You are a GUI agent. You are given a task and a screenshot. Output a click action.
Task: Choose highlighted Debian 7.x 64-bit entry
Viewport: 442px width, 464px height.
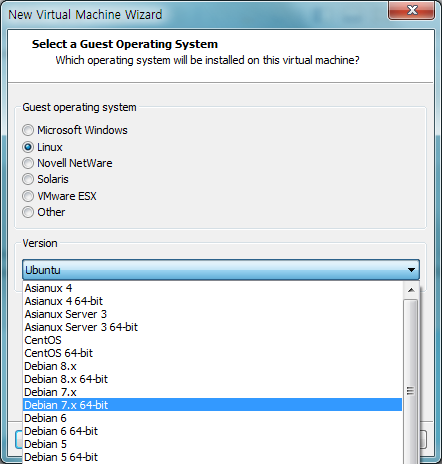(x=212, y=405)
